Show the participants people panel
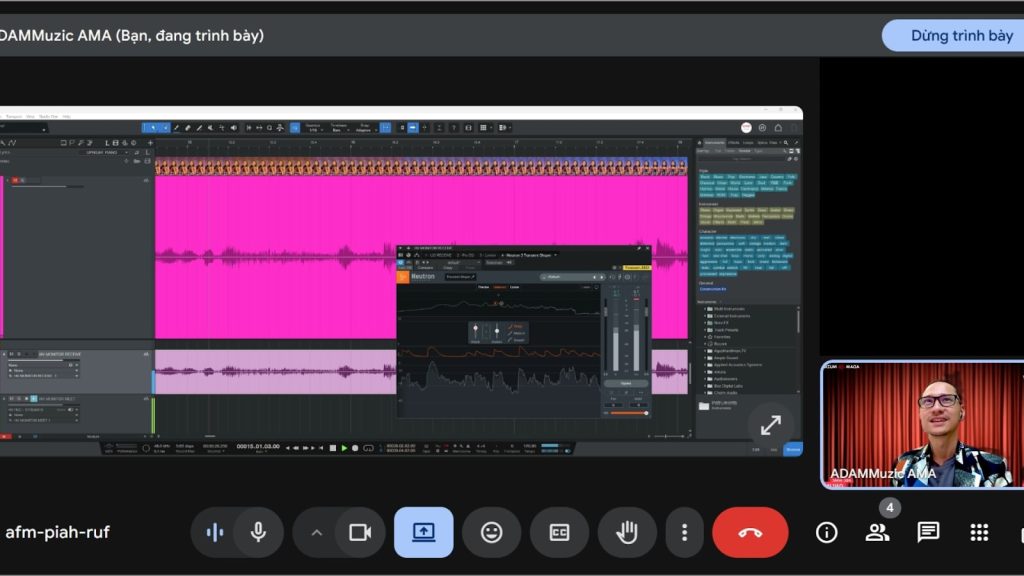Viewport: 1024px width, 576px height. (x=877, y=532)
